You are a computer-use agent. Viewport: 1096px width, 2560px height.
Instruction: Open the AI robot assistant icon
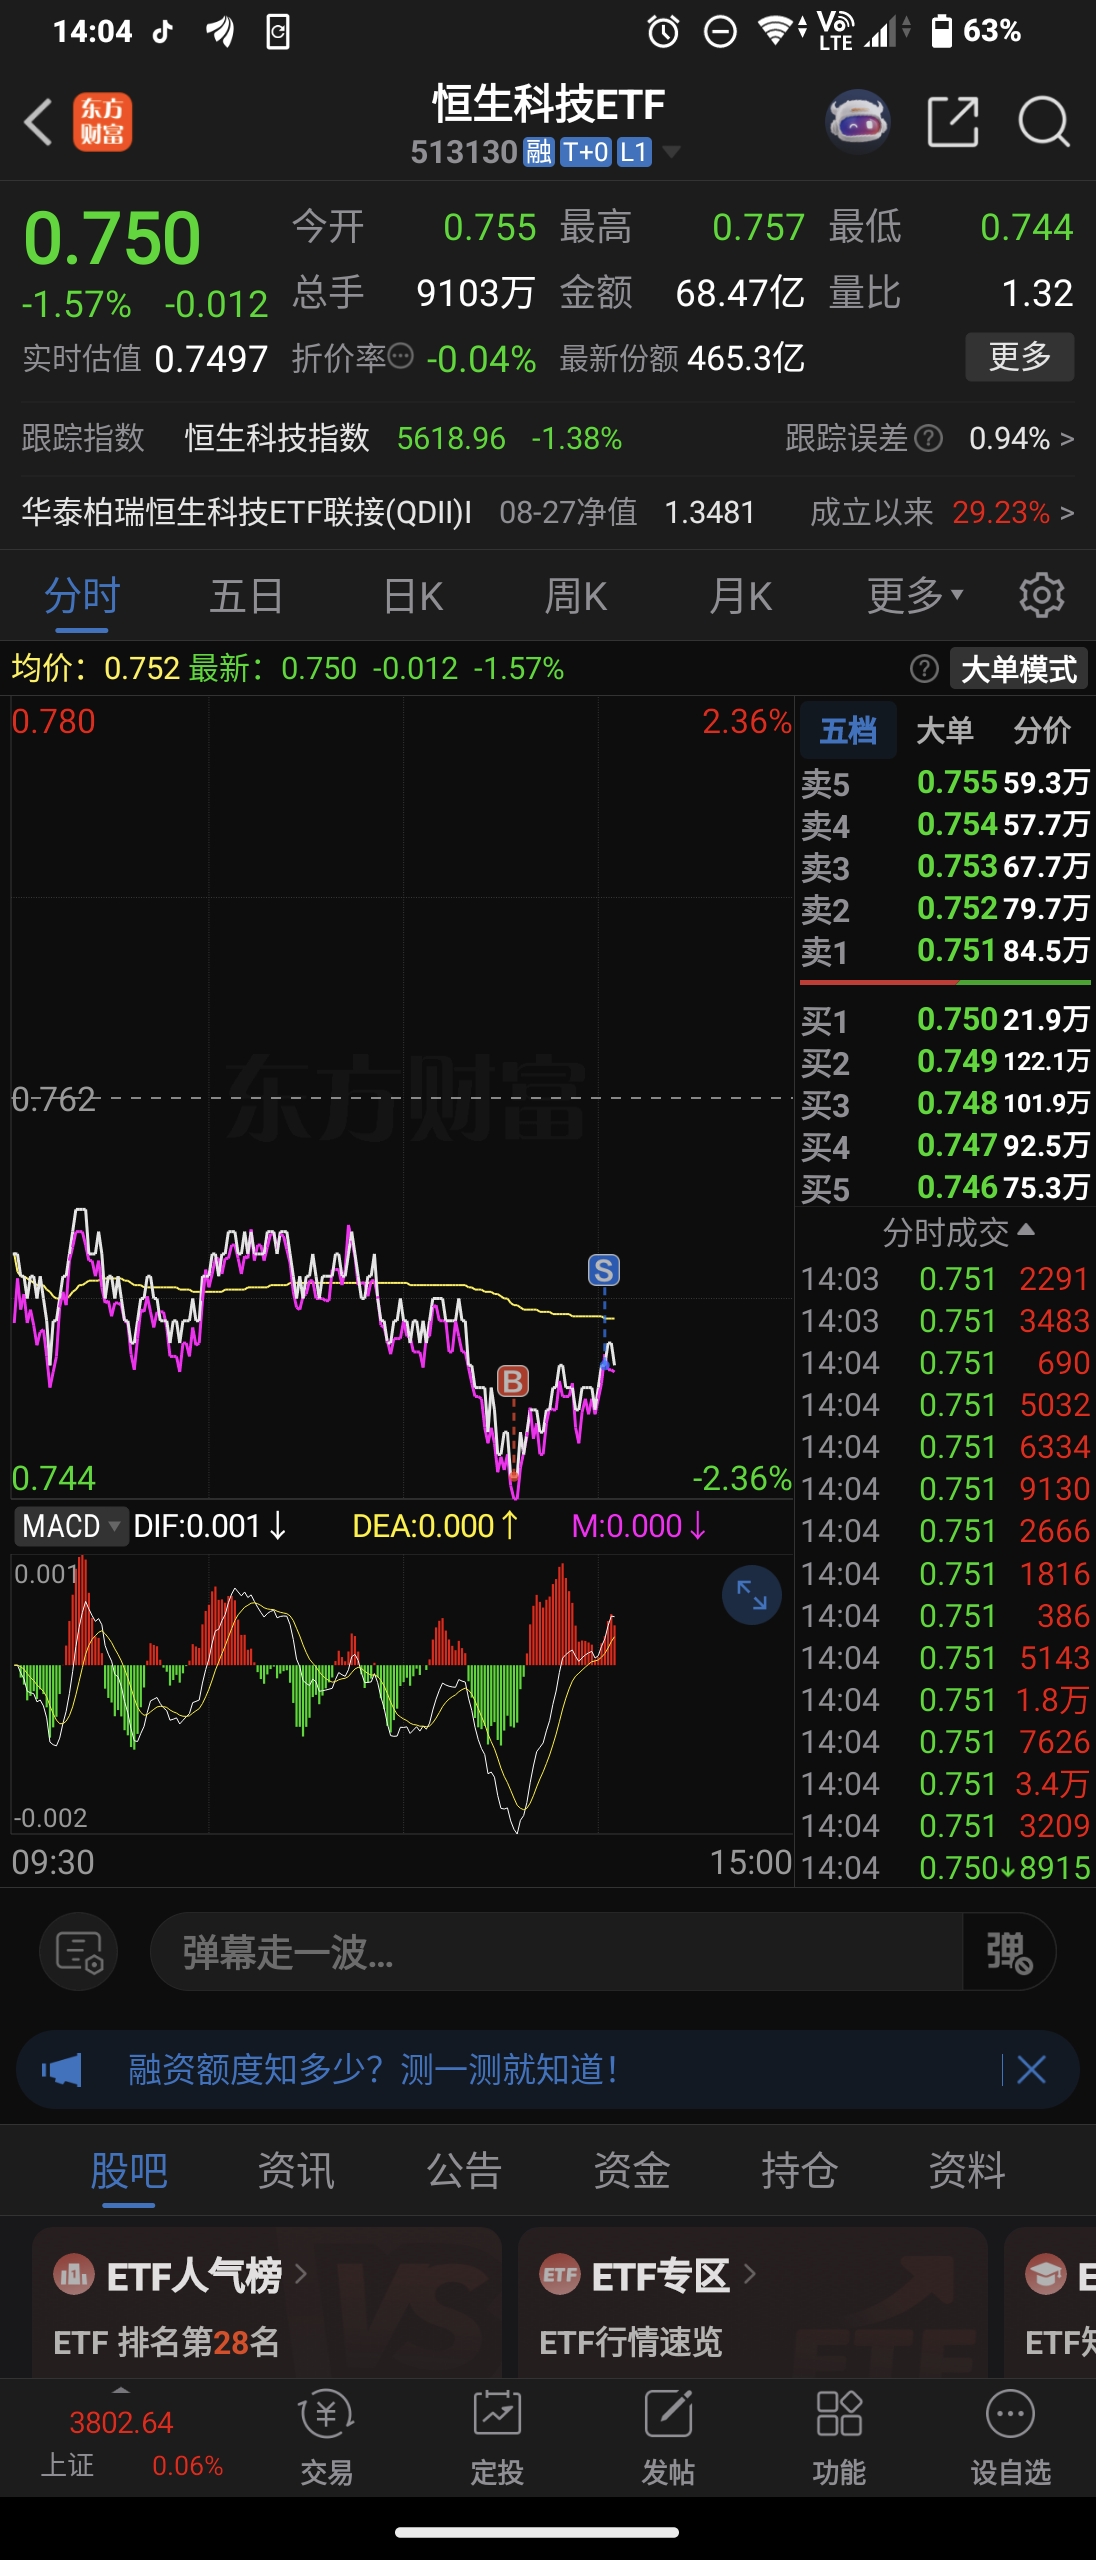tap(858, 122)
